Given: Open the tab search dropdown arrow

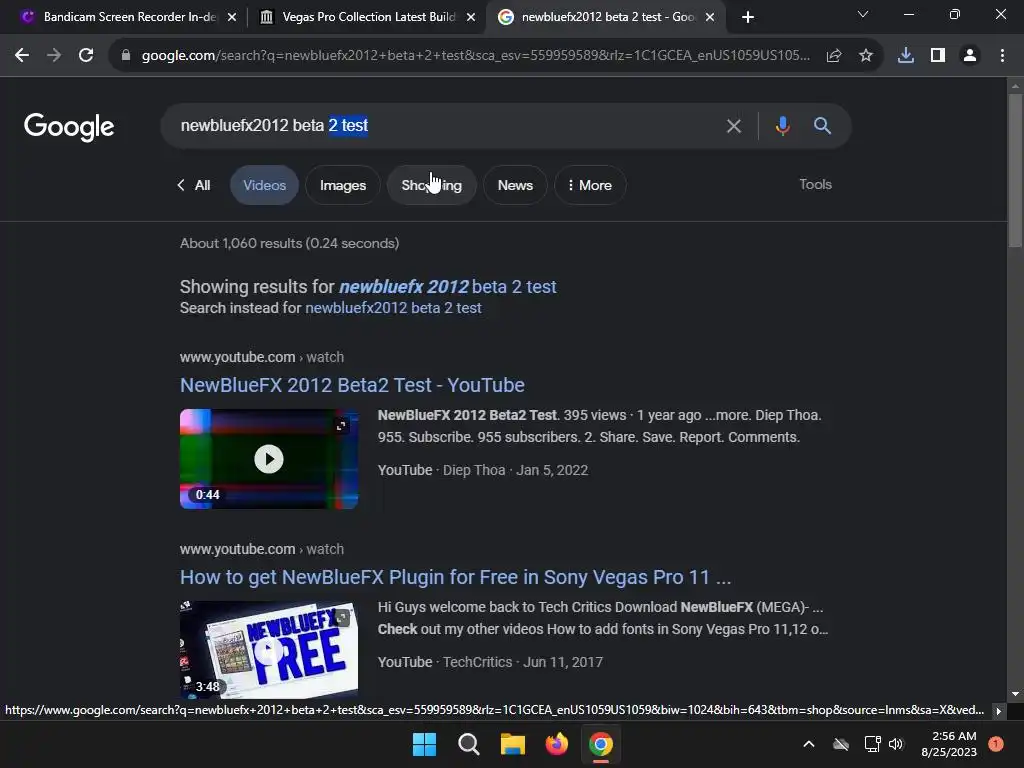Looking at the screenshot, I should coord(863,14).
